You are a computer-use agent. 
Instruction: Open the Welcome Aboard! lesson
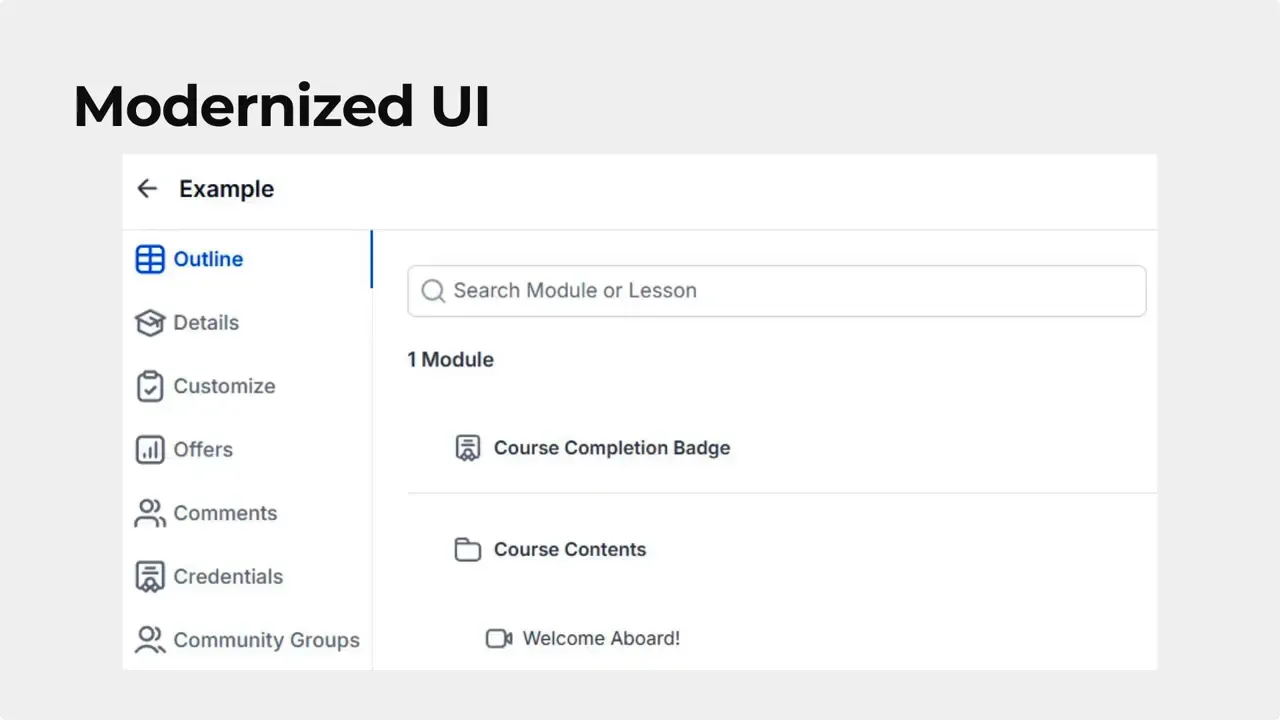tap(600, 638)
